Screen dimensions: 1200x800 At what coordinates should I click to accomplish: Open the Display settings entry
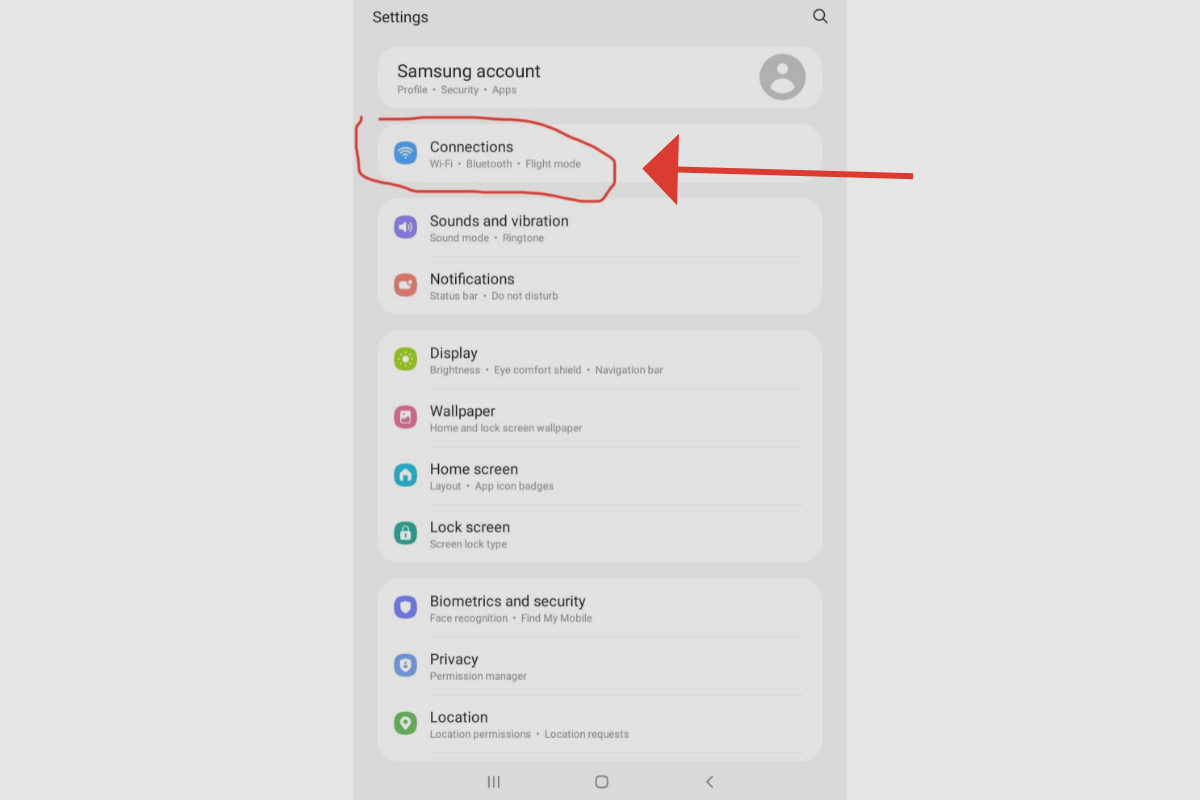[x=600, y=360]
